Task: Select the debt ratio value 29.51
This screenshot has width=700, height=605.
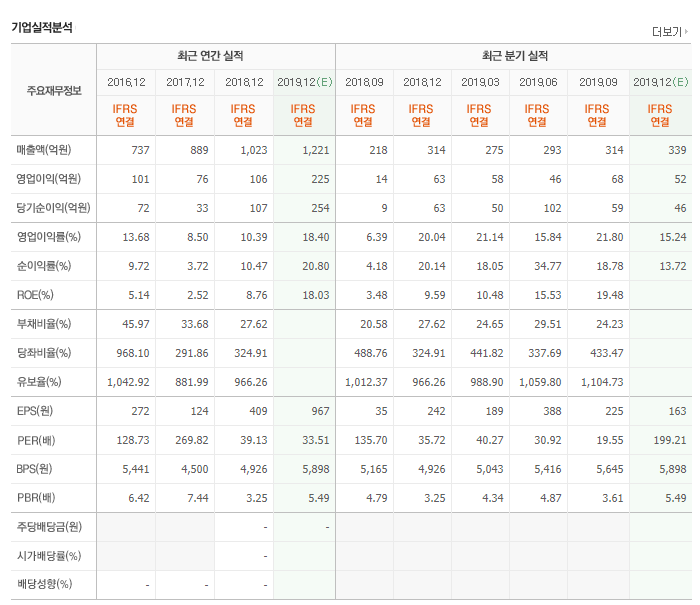Action: 548,324
